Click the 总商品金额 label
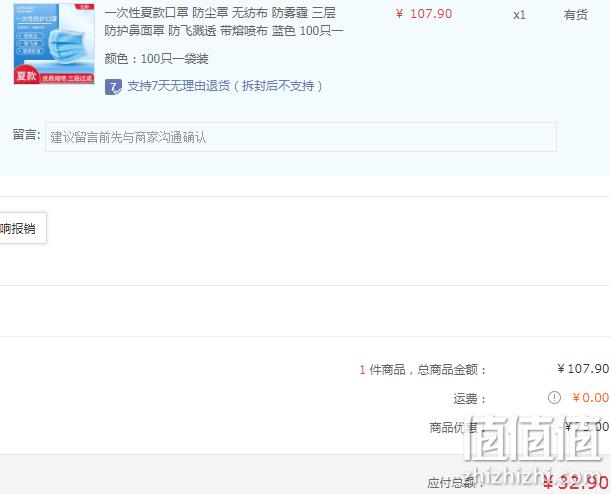Screen dimensions: 611x494 pos(451,369)
